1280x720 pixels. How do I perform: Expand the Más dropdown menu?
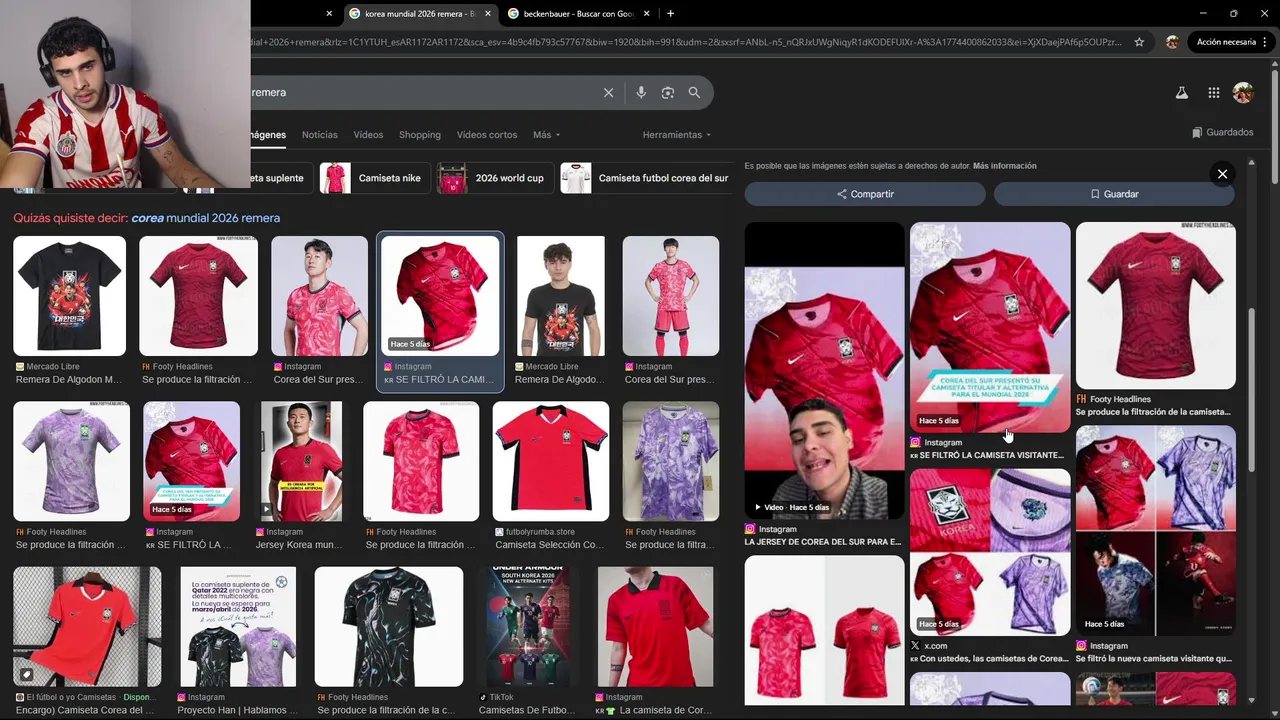click(x=546, y=135)
